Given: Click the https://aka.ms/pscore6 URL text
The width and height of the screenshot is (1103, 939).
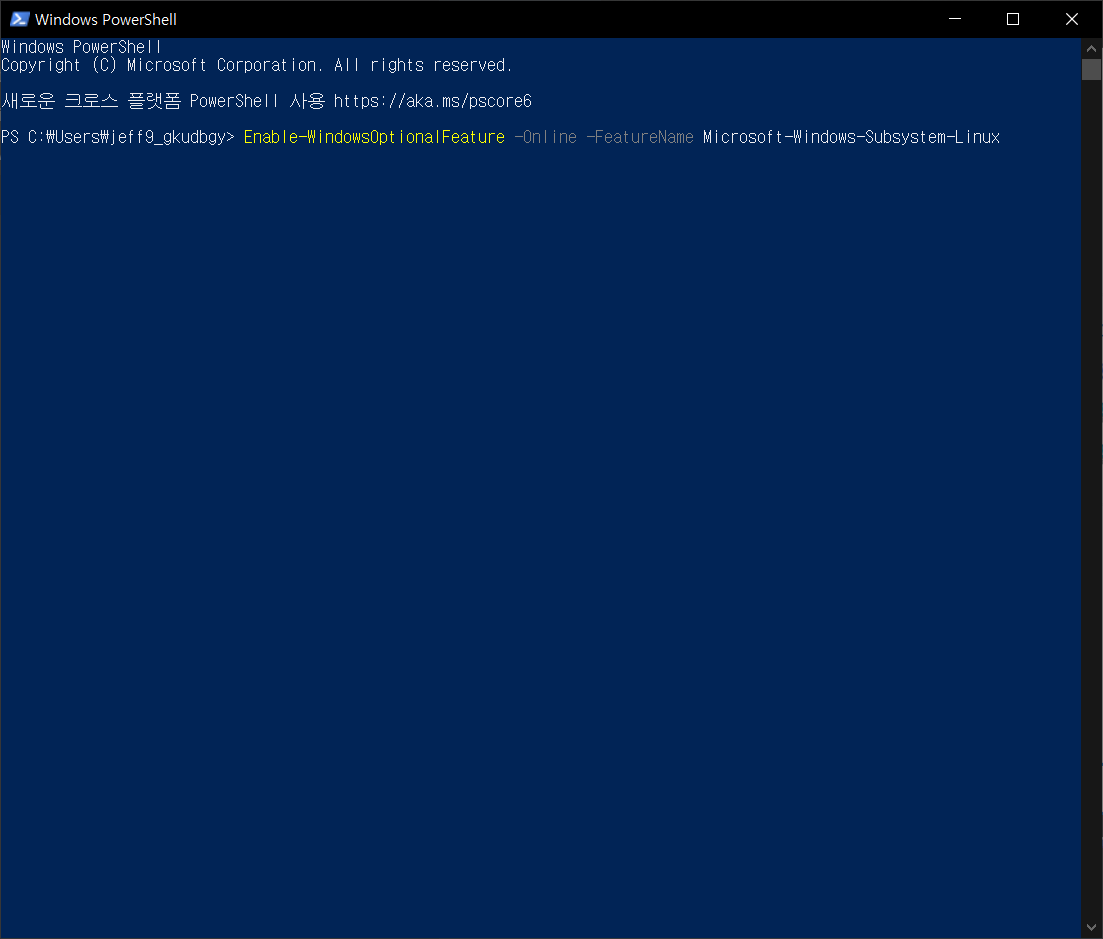Looking at the screenshot, I should pos(432,101).
